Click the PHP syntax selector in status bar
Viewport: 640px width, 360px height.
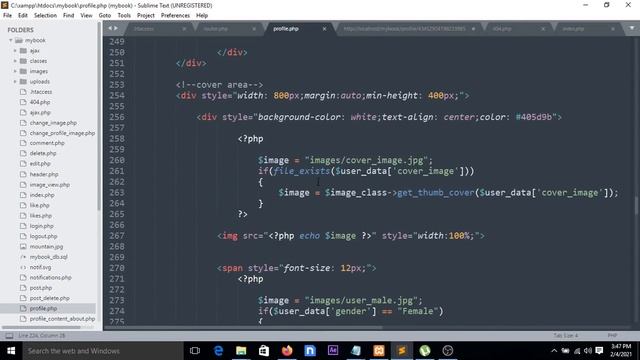click(x=612, y=336)
